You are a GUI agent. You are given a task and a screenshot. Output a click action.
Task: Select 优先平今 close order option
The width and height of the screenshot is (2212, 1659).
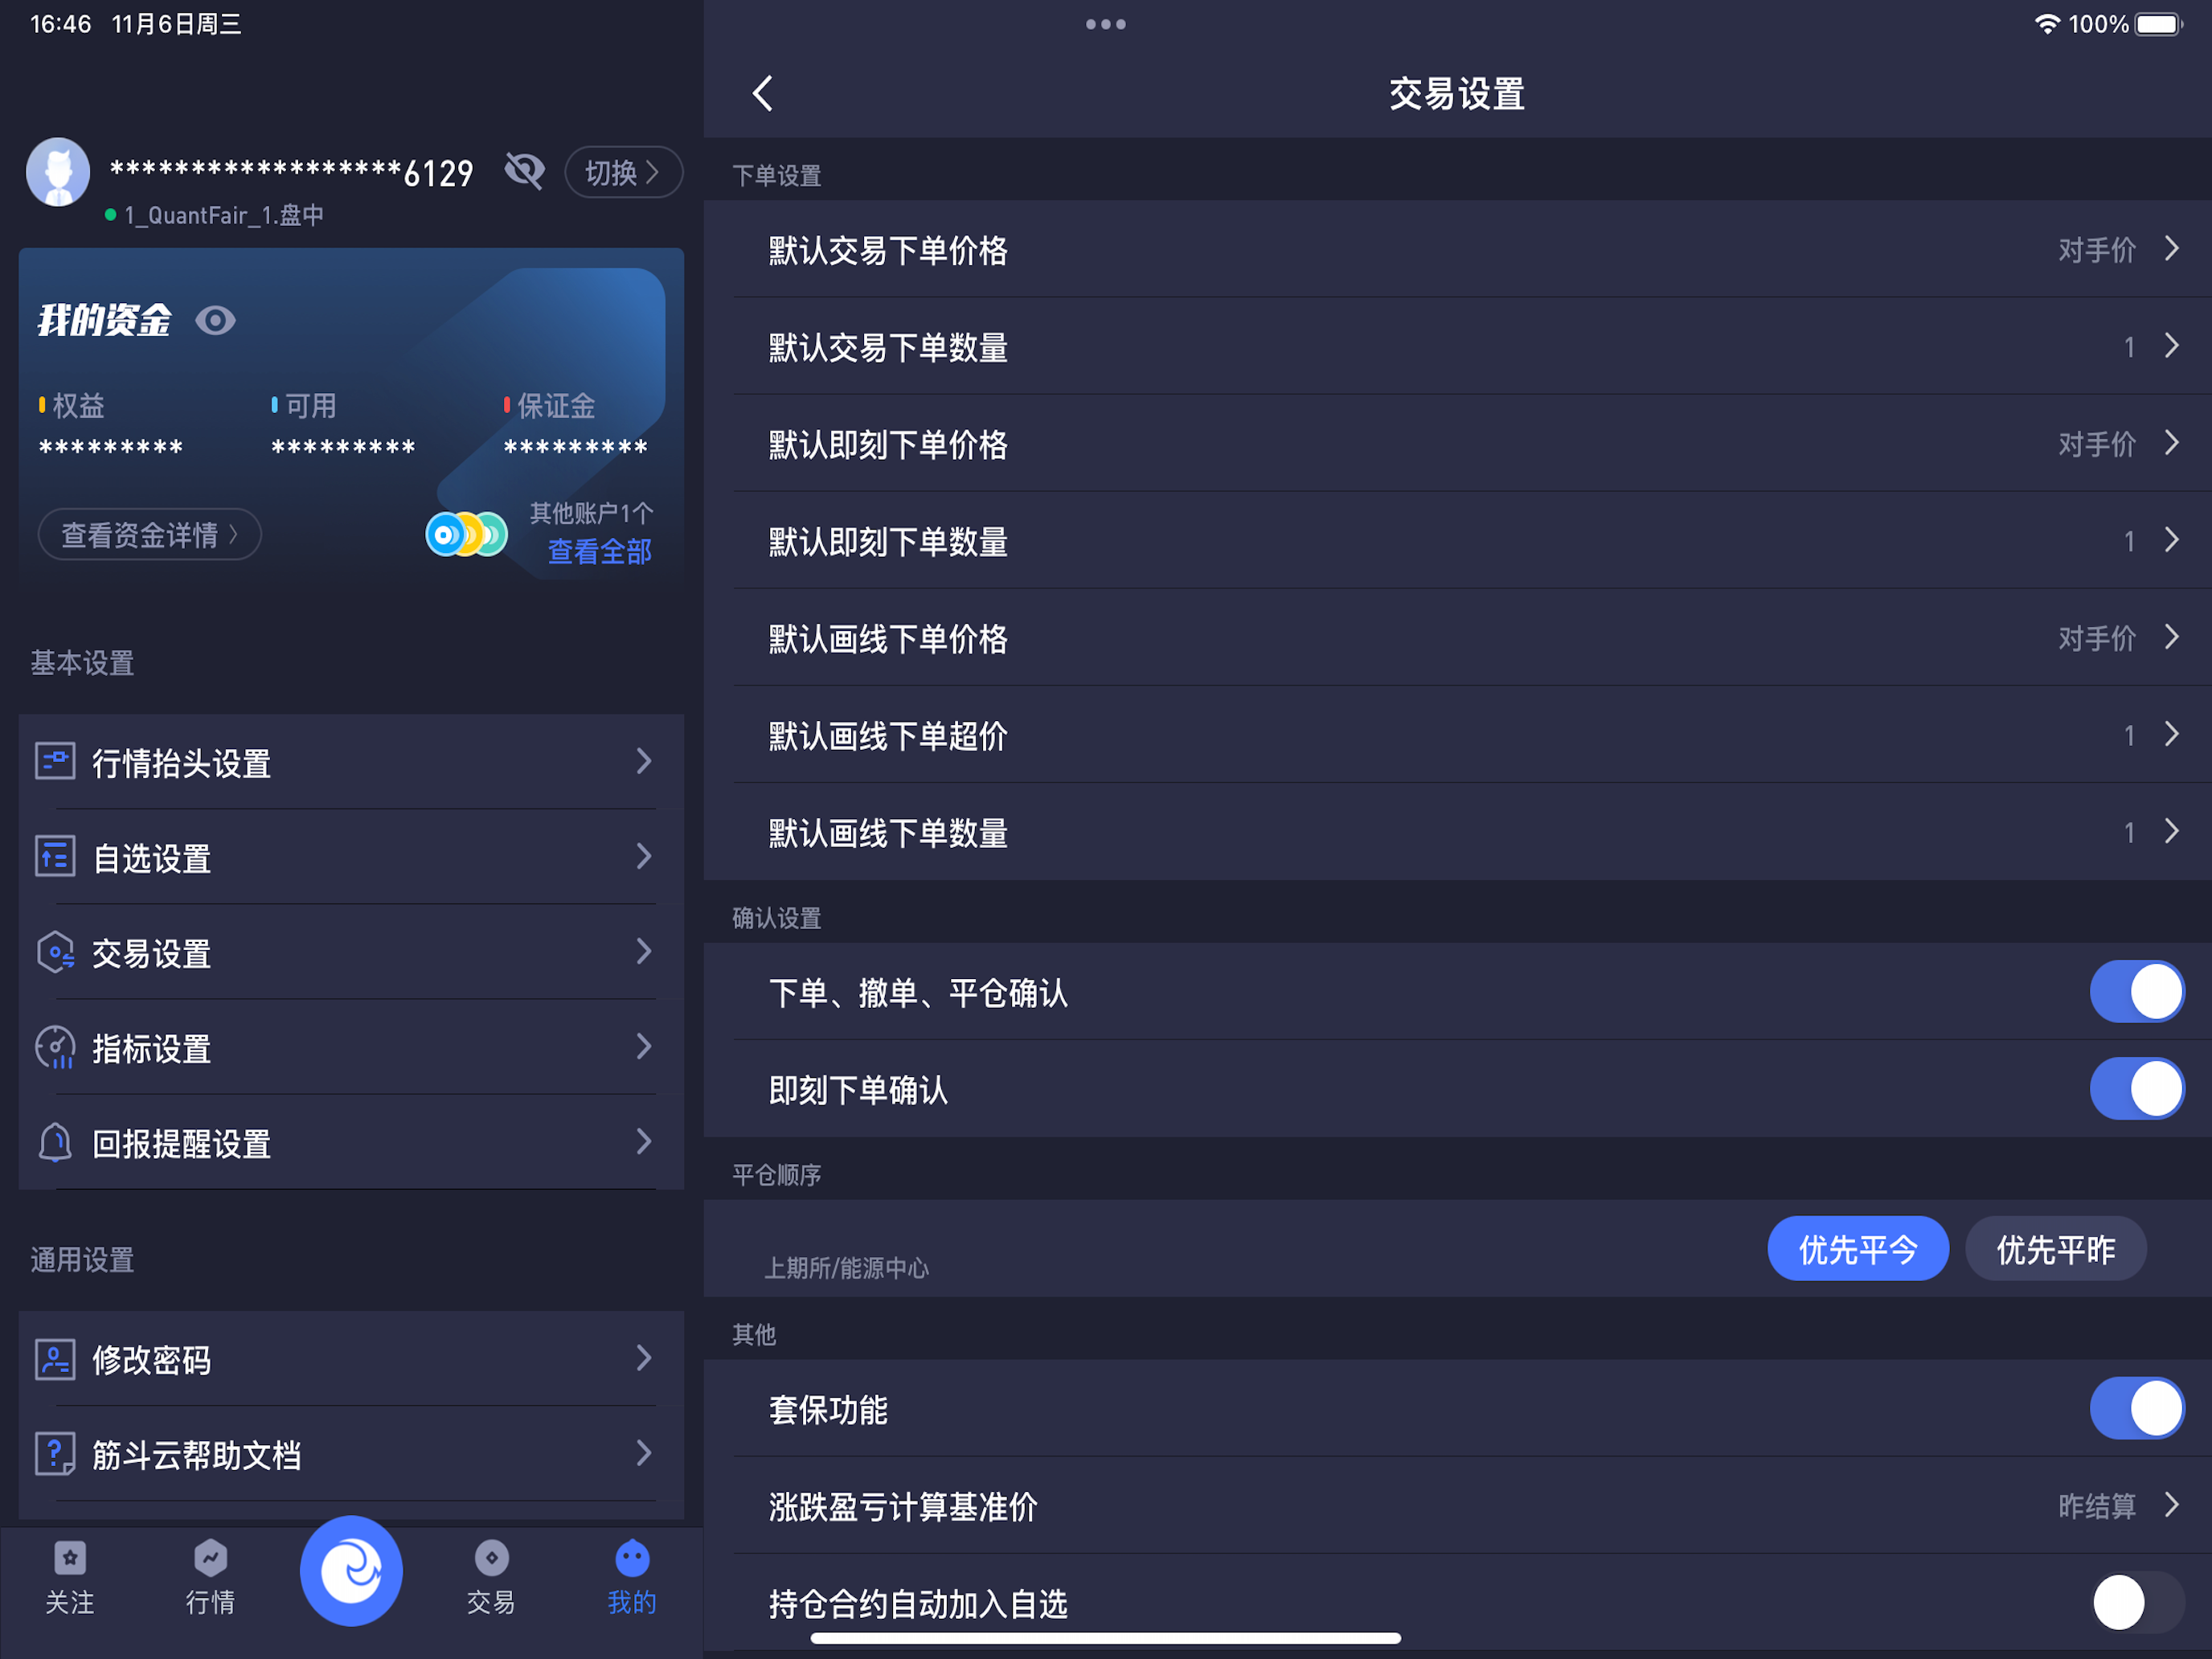1858,1249
